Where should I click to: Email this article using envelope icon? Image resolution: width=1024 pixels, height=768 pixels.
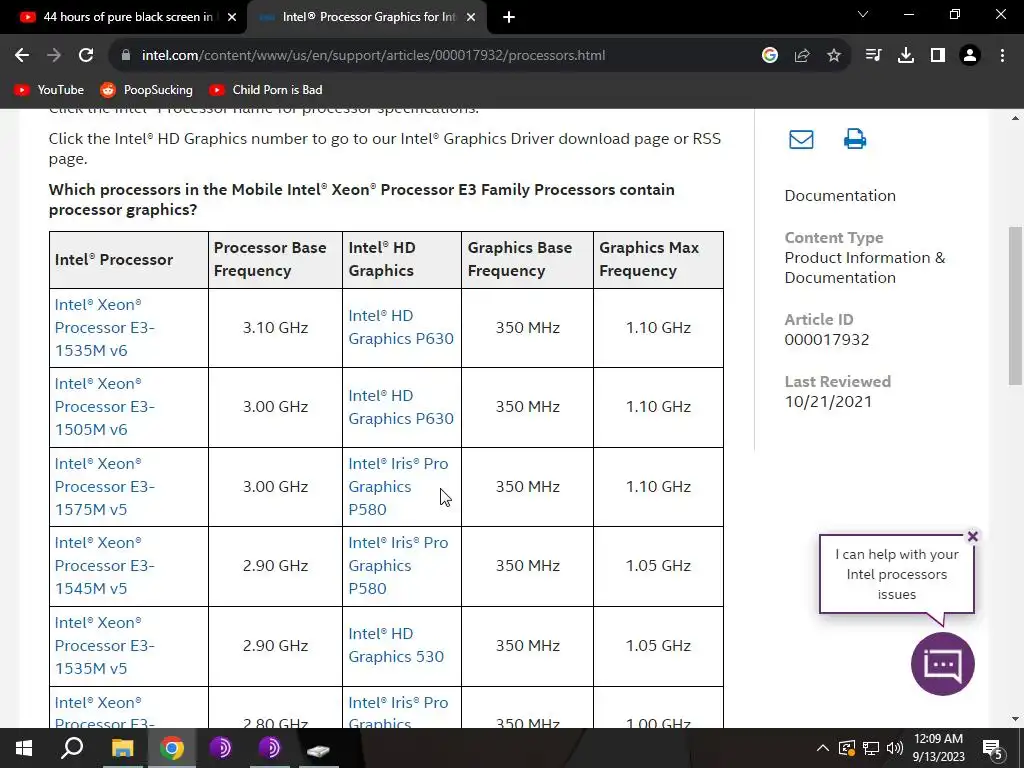[x=801, y=139]
